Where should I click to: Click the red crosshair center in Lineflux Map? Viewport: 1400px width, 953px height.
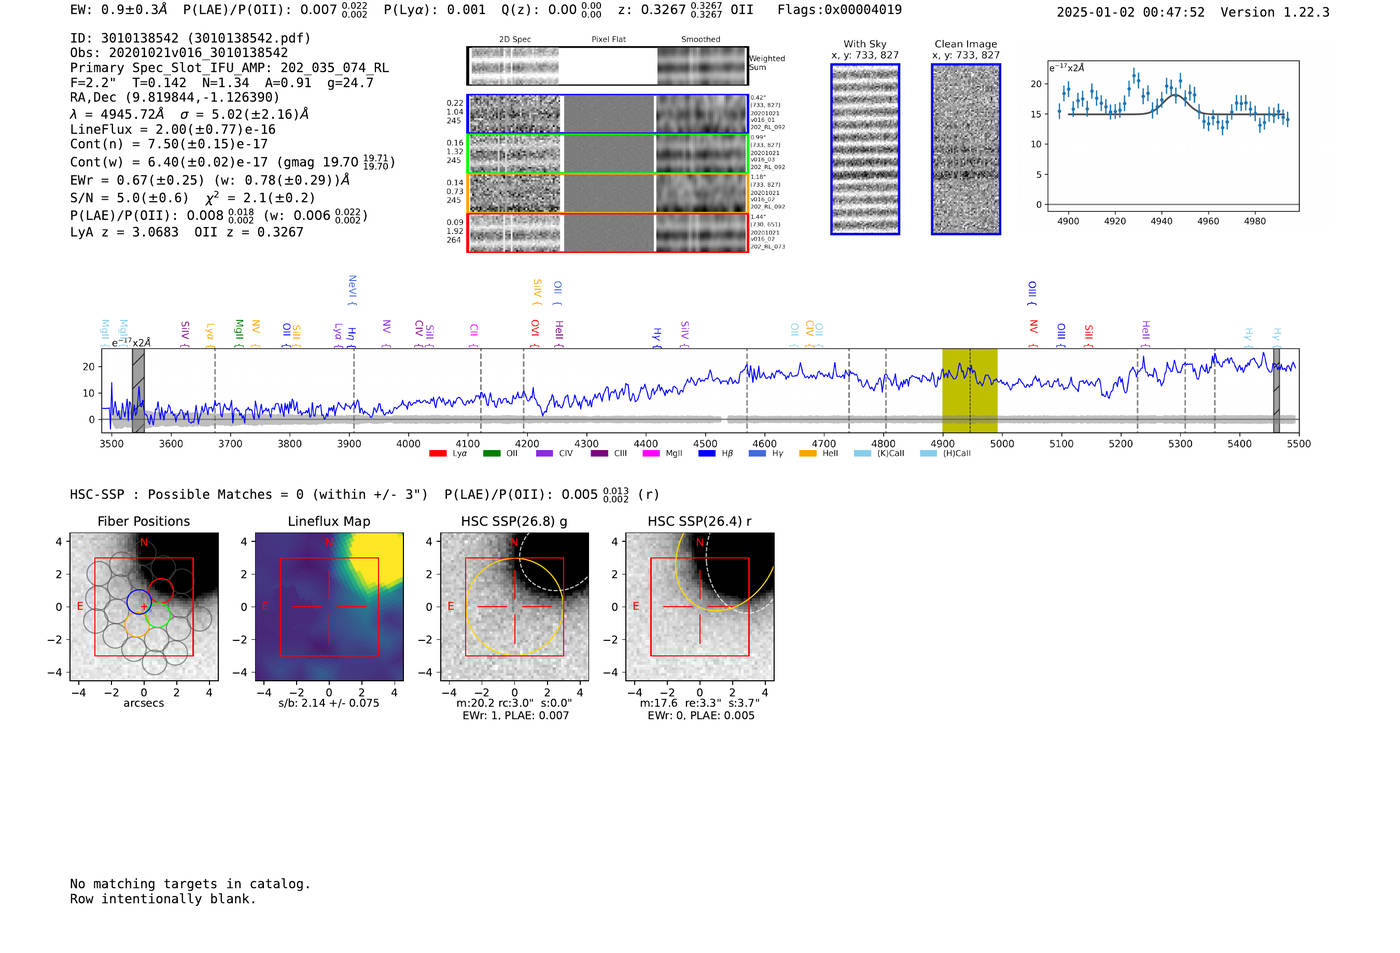tap(329, 606)
